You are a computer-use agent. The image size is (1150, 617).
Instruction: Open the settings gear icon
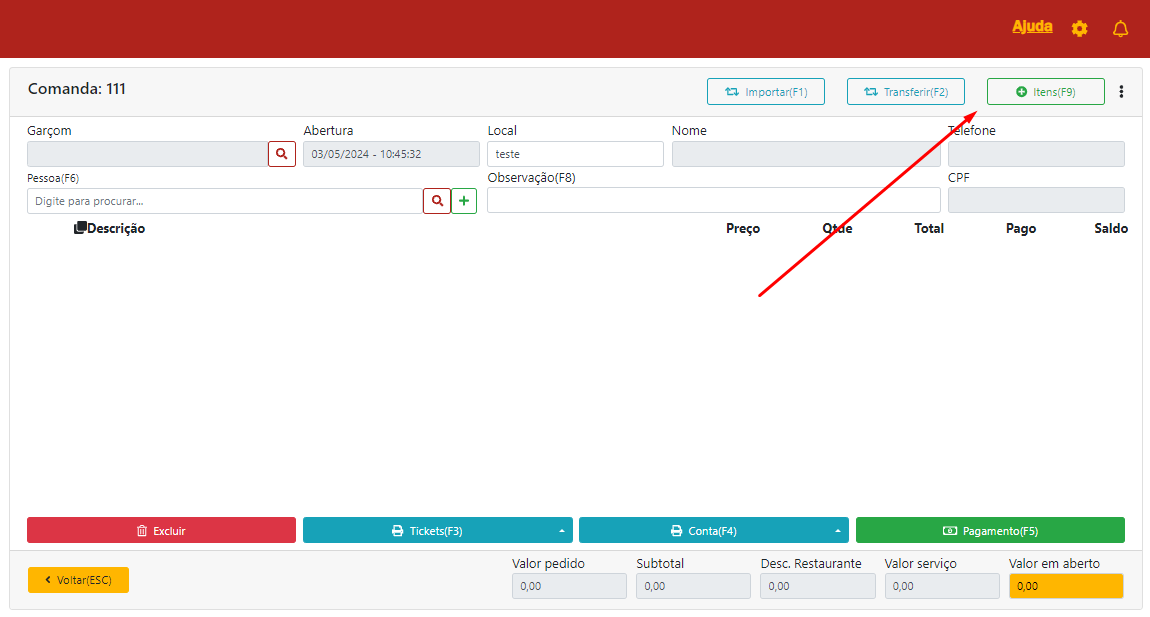click(x=1079, y=29)
